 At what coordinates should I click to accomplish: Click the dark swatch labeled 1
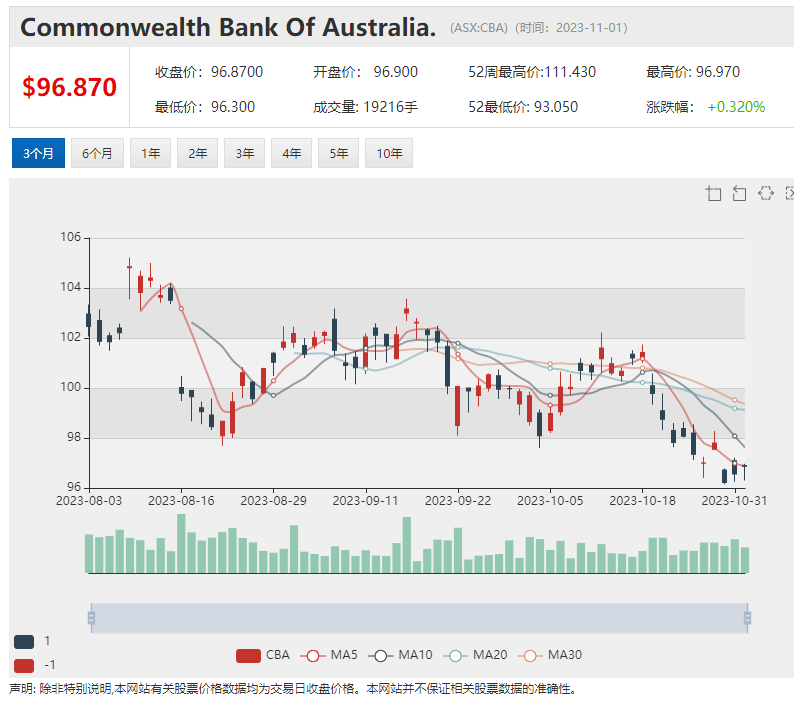click(24, 641)
